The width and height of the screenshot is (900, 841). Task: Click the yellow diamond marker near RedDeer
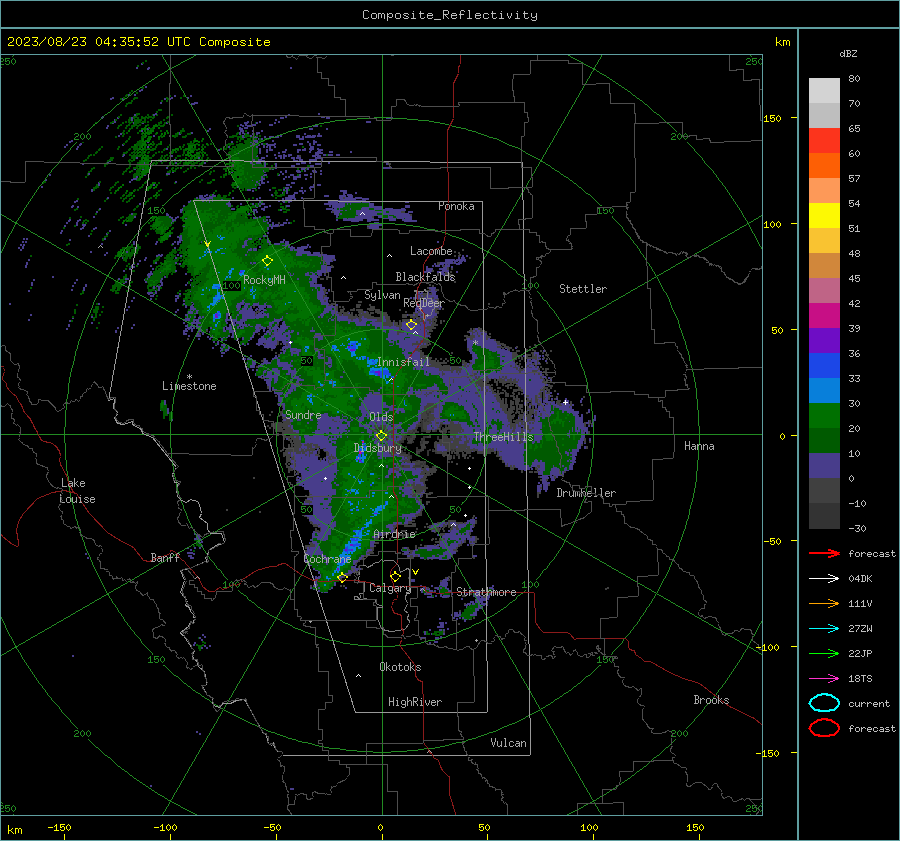pyautogui.click(x=412, y=325)
